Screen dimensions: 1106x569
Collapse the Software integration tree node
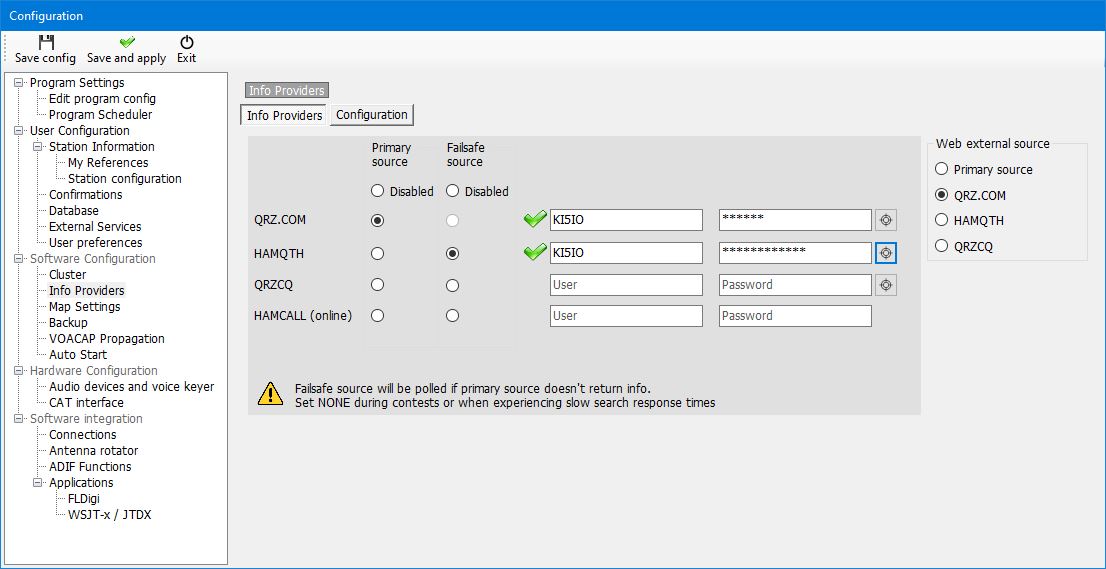[18, 419]
